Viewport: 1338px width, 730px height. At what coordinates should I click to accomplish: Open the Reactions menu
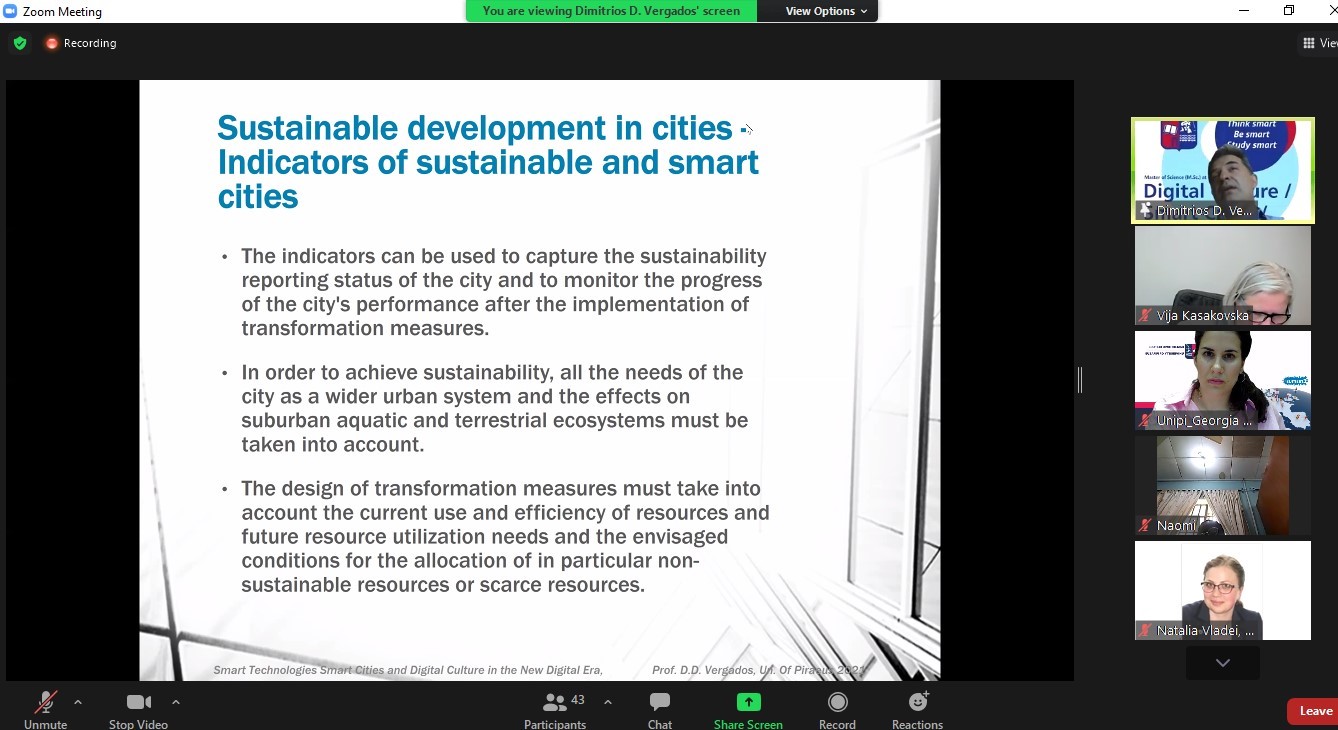point(917,709)
